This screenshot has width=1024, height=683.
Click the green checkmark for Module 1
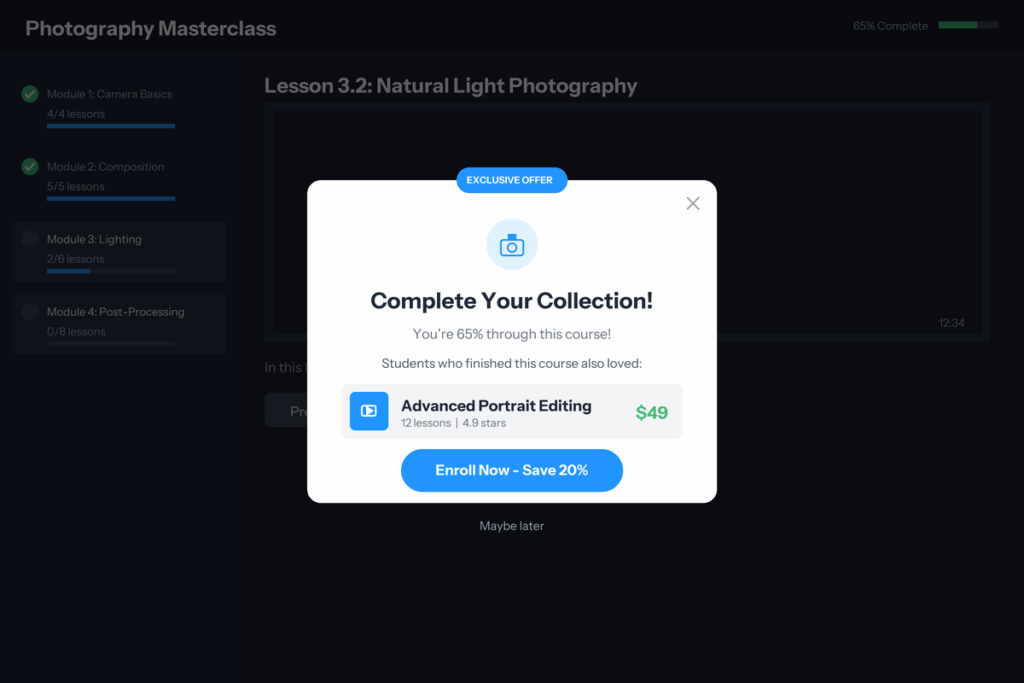30,94
